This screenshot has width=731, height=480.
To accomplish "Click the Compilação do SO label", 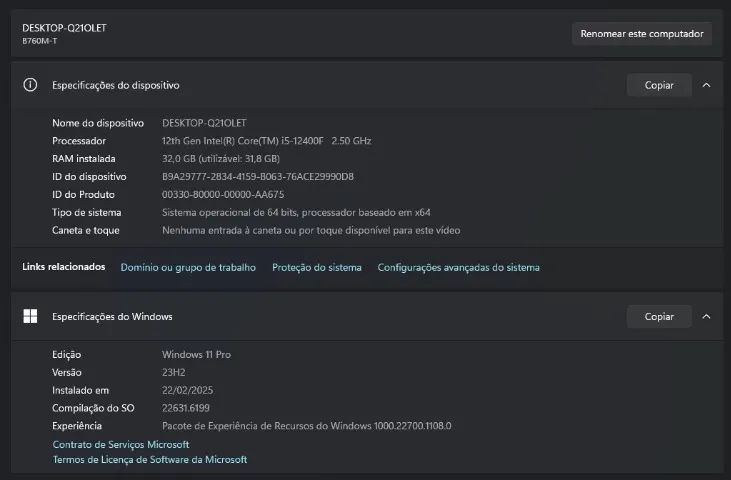I will coord(93,408).
